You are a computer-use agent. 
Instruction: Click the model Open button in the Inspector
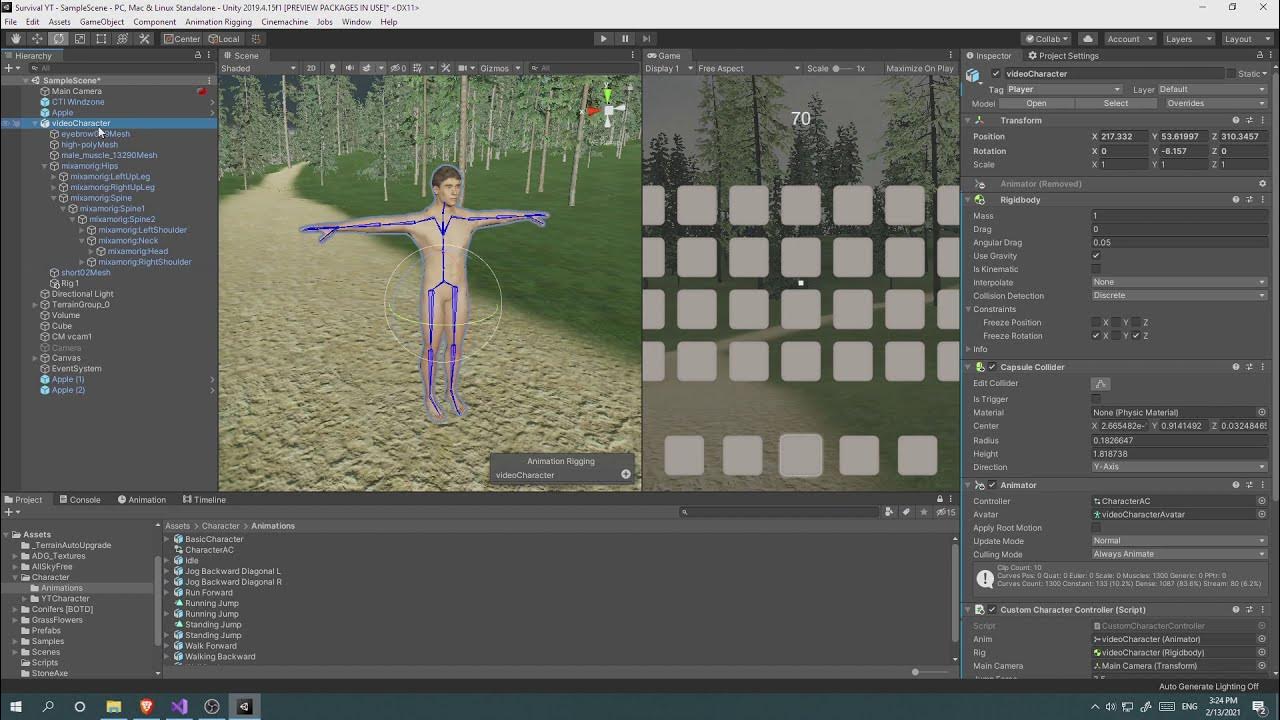(1036, 103)
